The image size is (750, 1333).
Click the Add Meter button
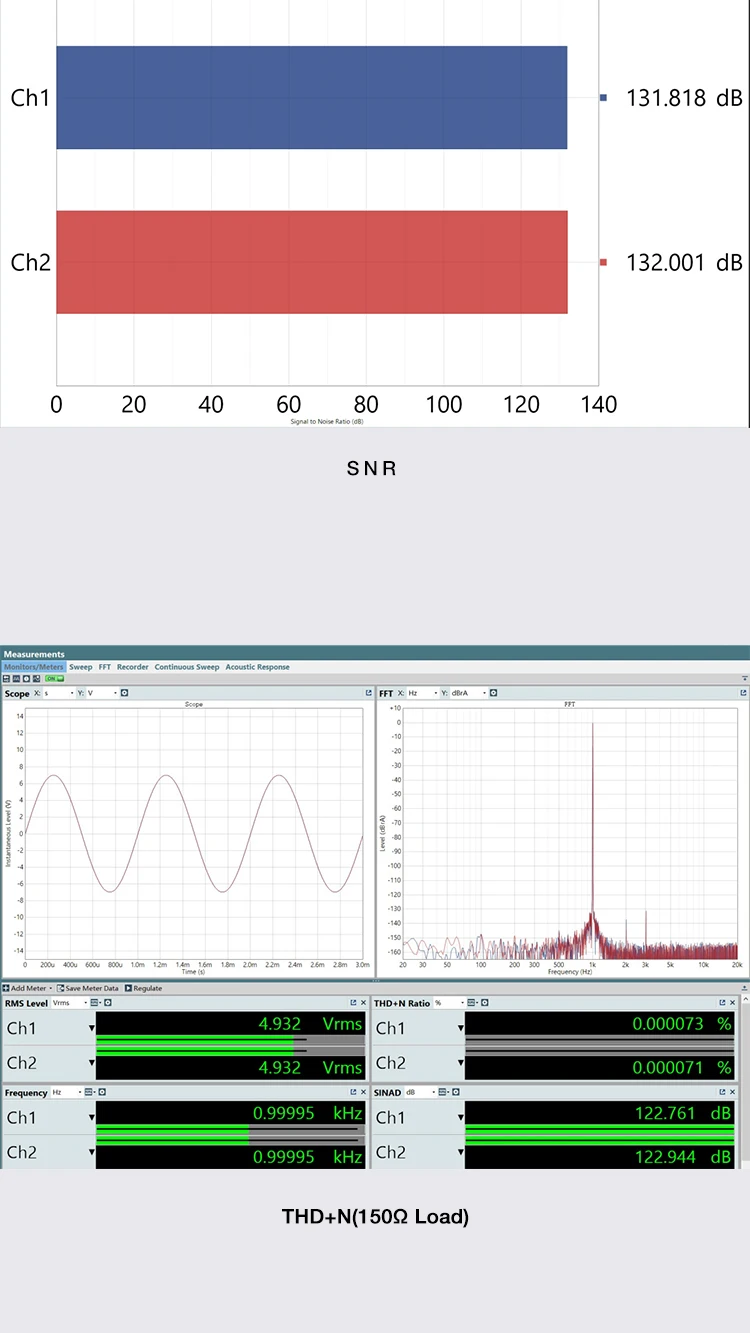[25, 988]
